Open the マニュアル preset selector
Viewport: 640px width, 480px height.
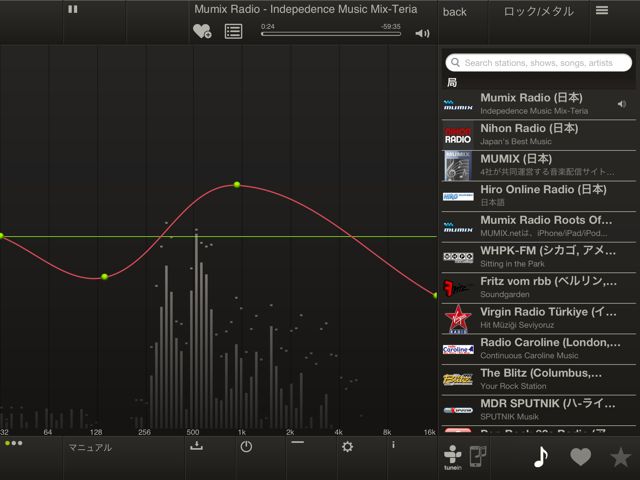coord(90,448)
